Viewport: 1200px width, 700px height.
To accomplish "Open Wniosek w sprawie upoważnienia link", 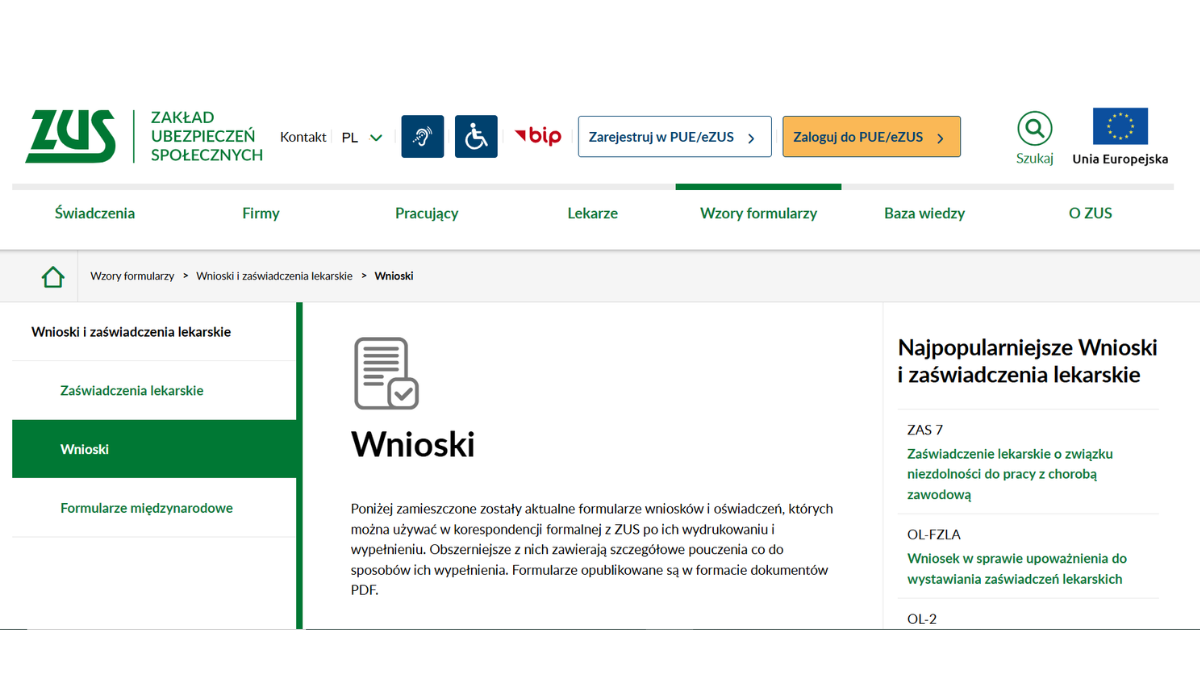I will point(1017,569).
